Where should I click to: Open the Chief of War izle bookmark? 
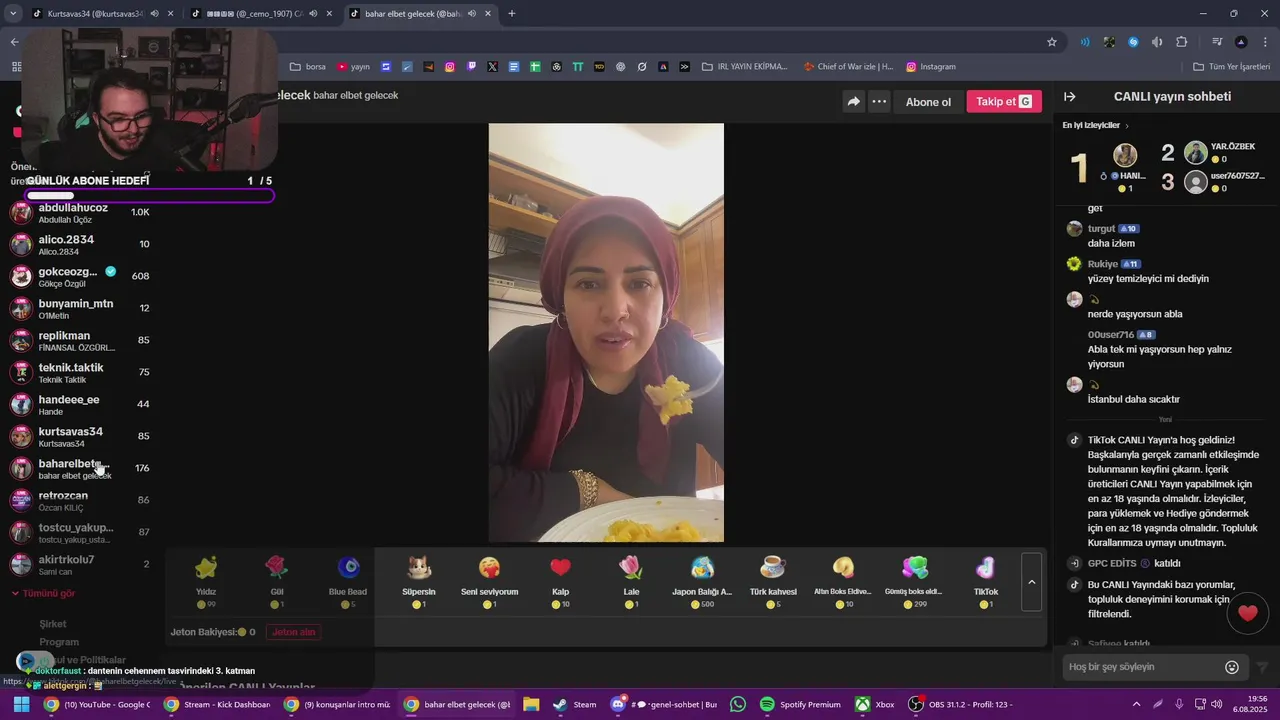tap(848, 67)
